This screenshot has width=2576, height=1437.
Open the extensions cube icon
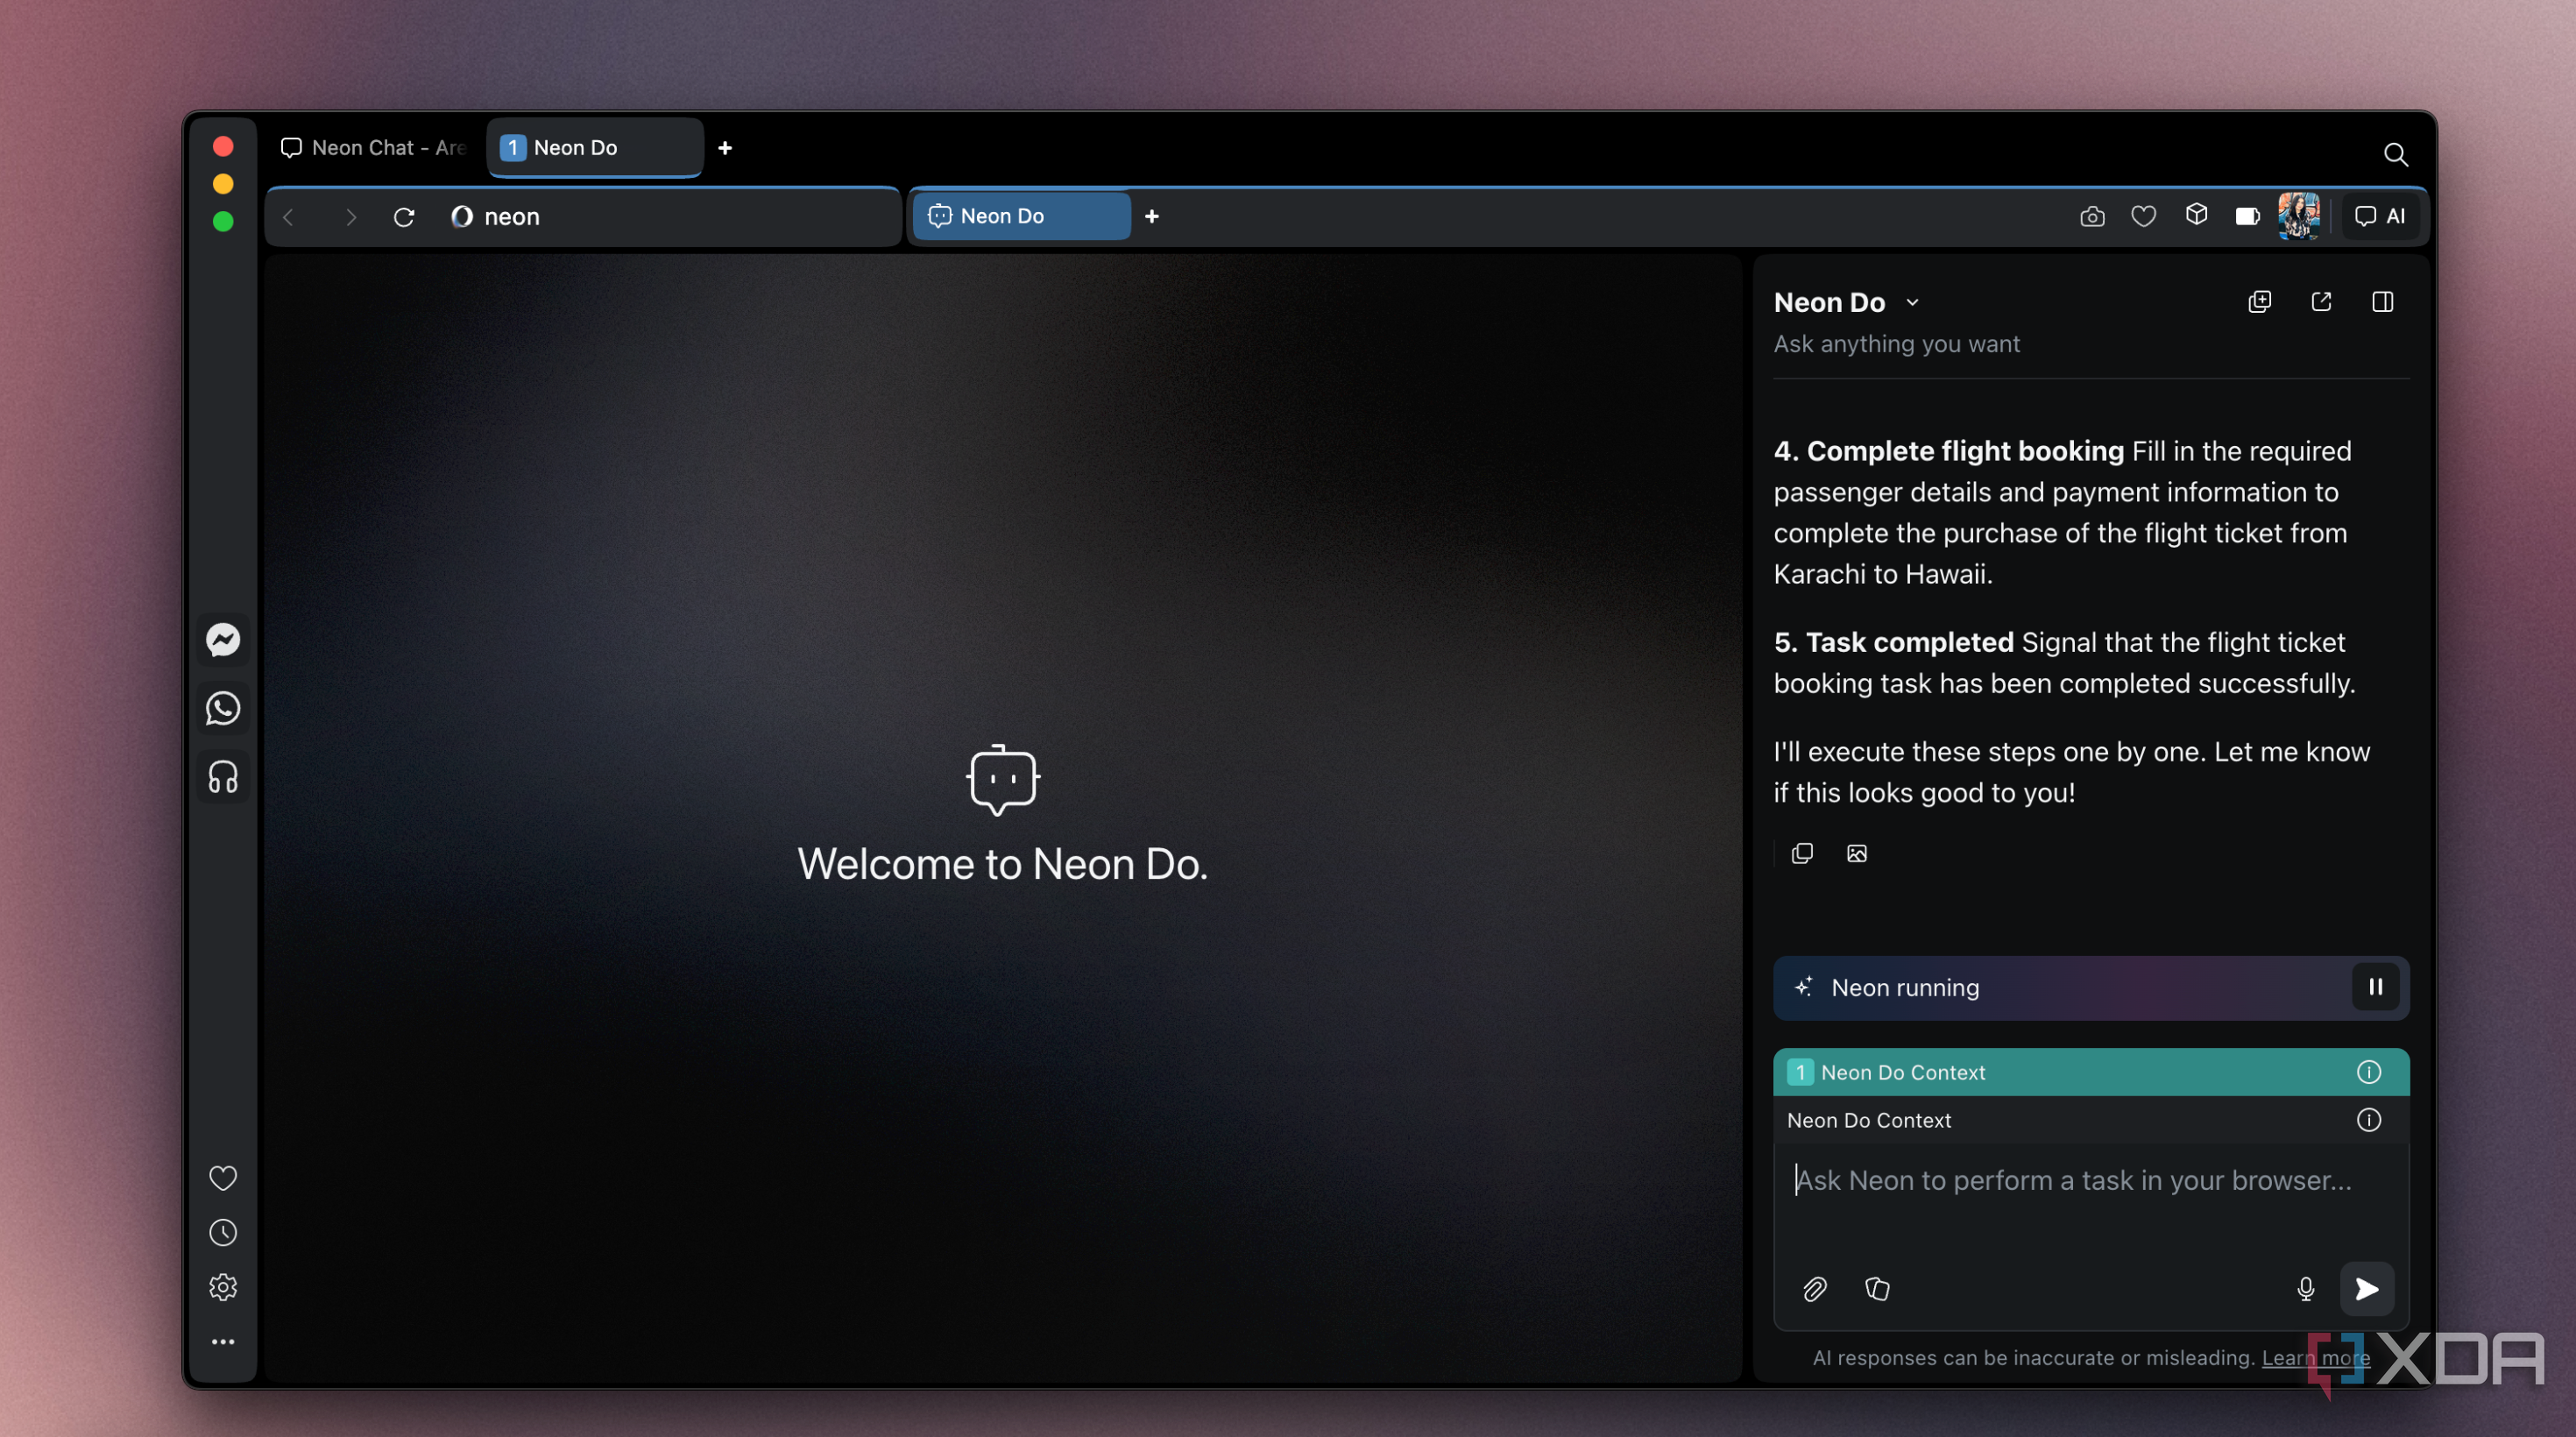[x=2196, y=215]
